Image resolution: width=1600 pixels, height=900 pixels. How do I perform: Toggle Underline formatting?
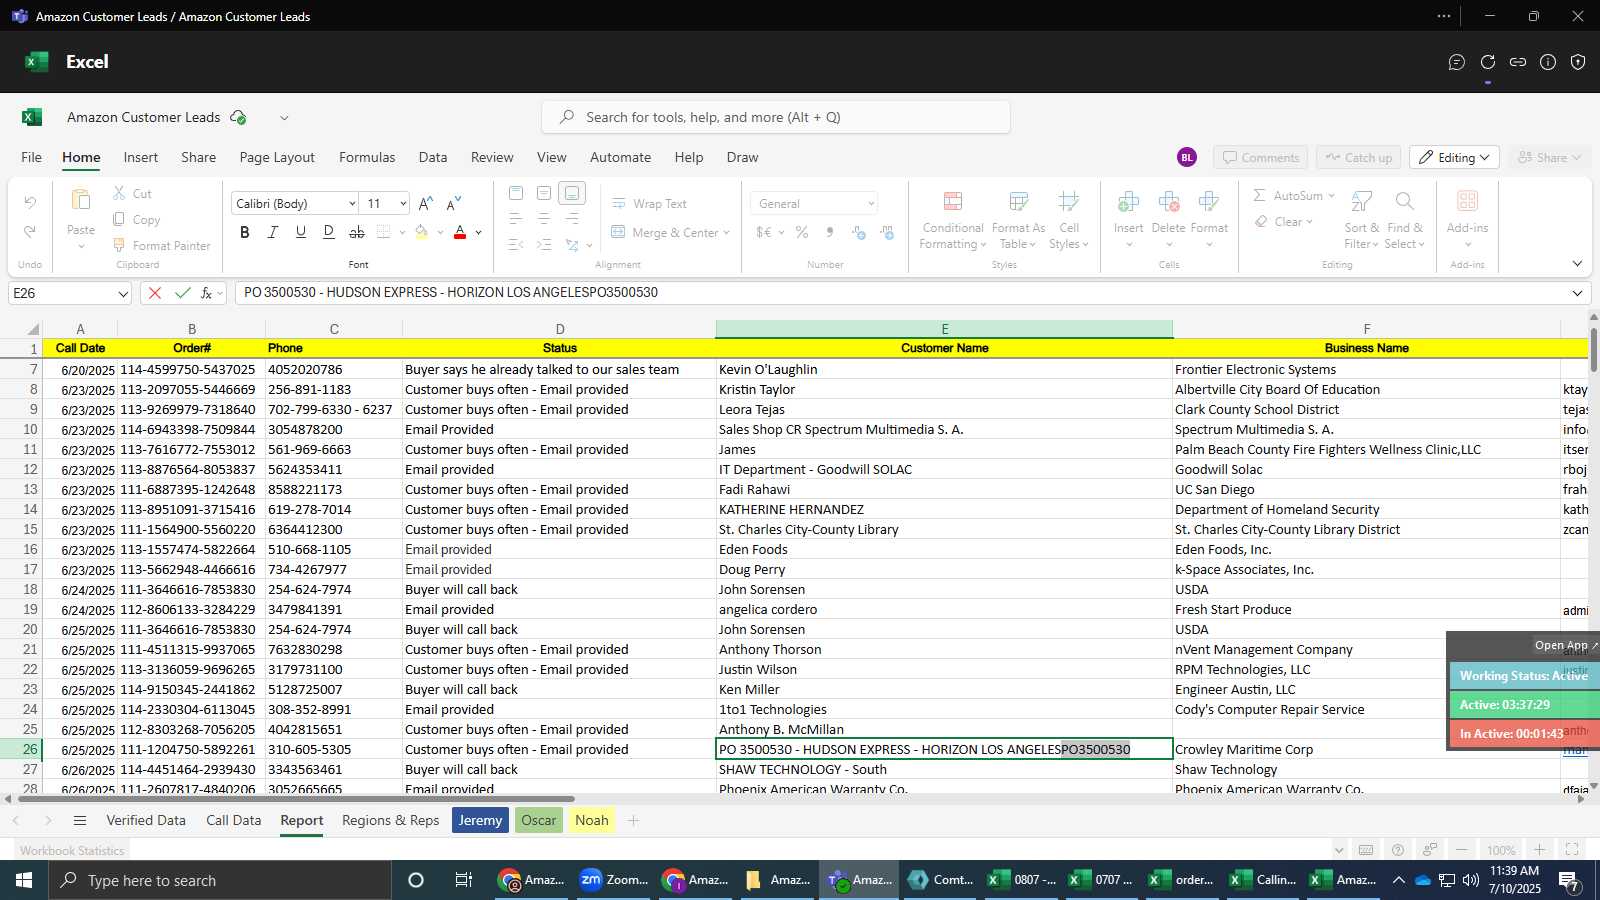(300, 232)
